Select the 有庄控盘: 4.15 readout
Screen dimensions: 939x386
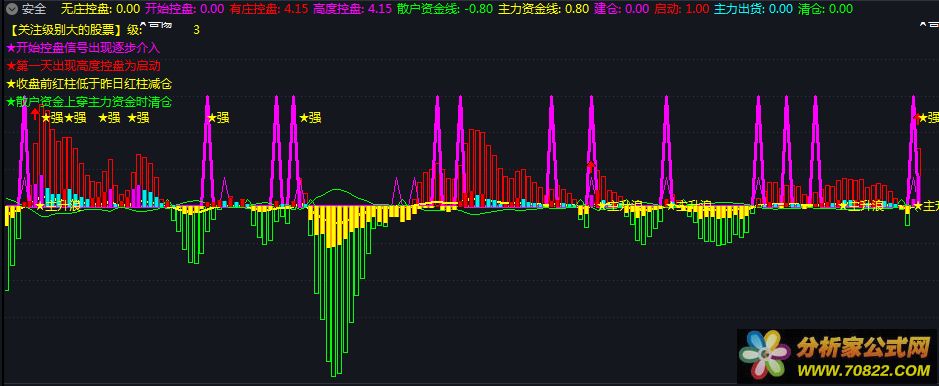pyautogui.click(x=268, y=9)
